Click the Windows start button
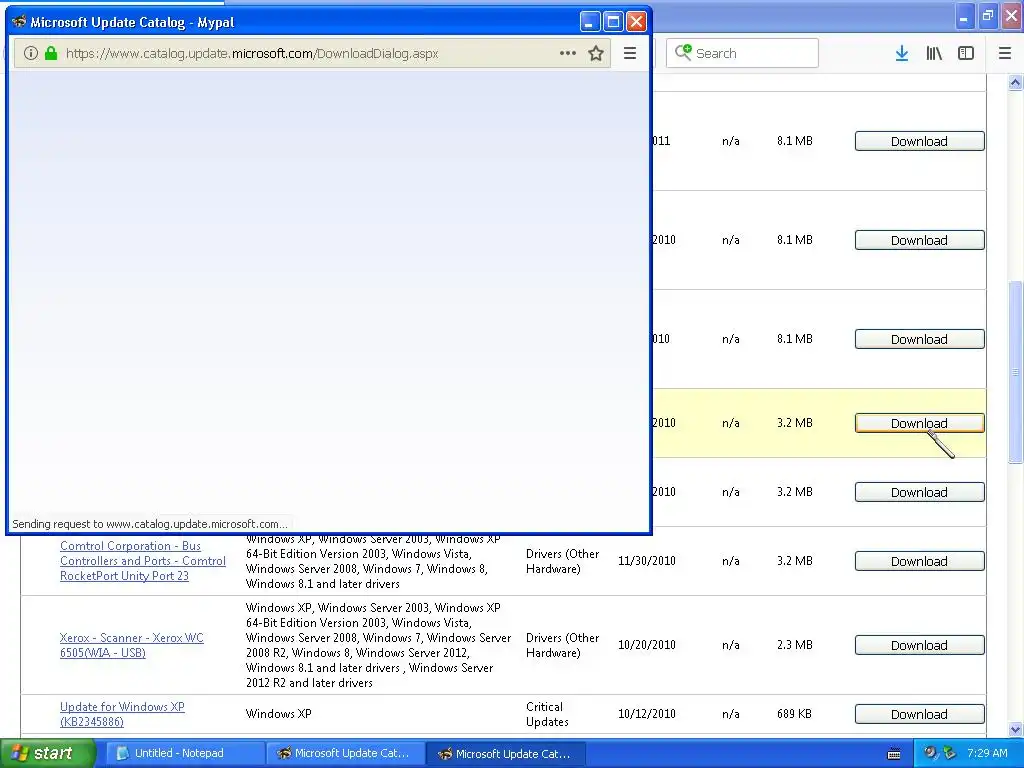Viewport: 1024px width, 768px height. click(x=48, y=753)
